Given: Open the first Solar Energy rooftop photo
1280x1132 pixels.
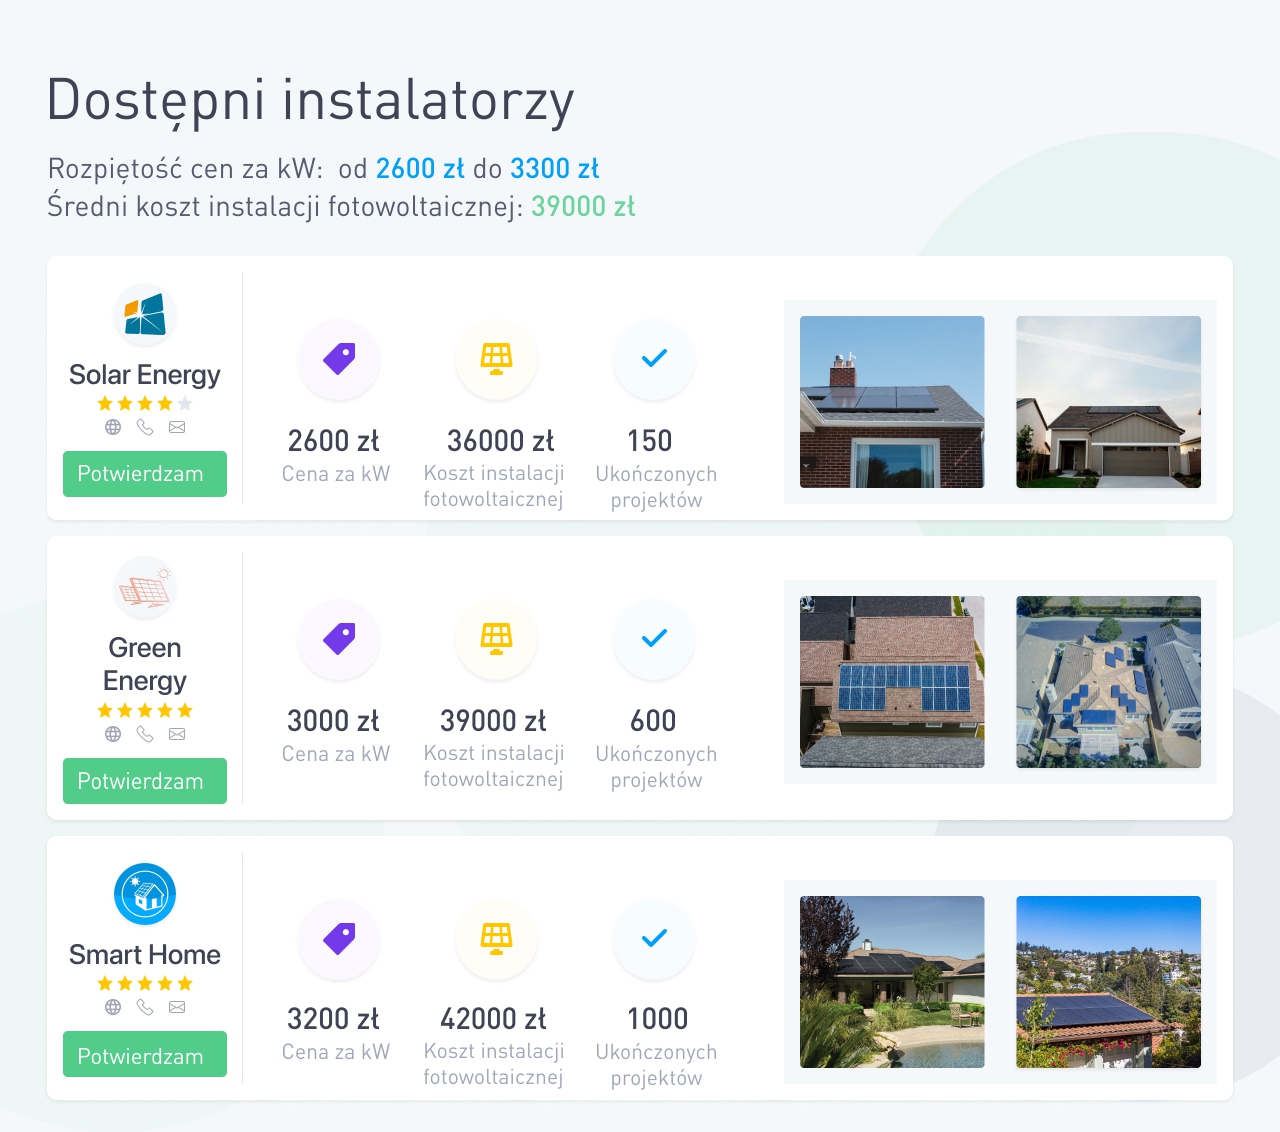Looking at the screenshot, I should [x=892, y=402].
